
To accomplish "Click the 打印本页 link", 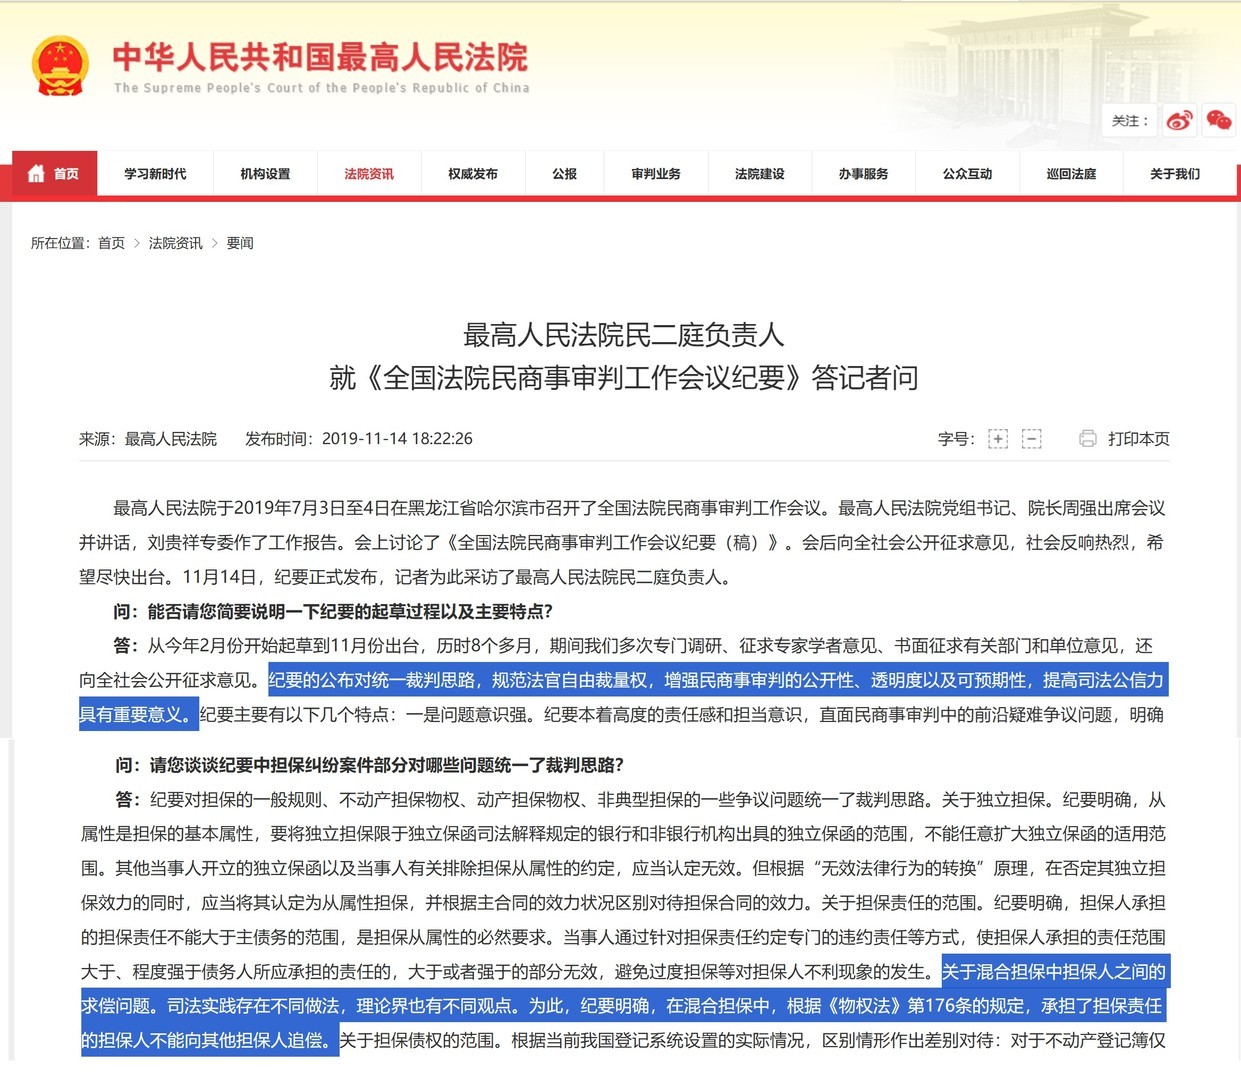I will pyautogui.click(x=1138, y=439).
